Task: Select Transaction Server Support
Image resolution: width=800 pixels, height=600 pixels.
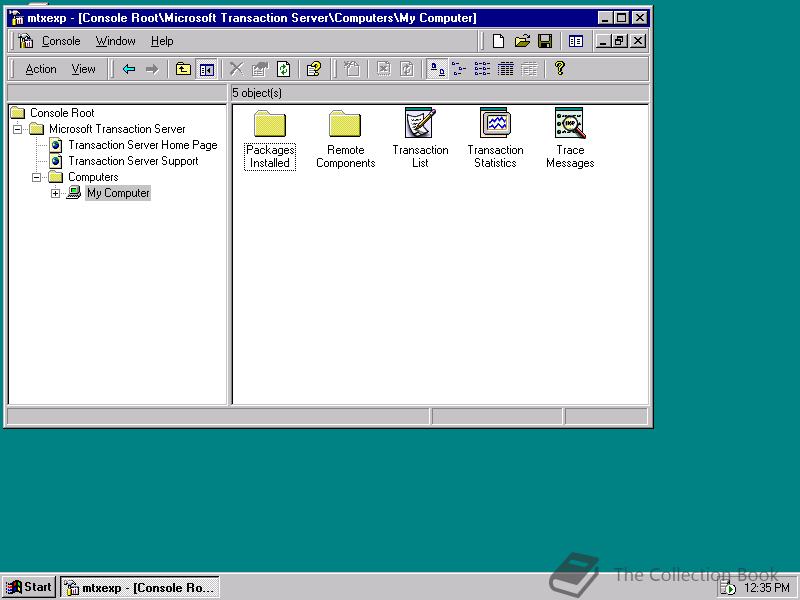Action: click(133, 161)
